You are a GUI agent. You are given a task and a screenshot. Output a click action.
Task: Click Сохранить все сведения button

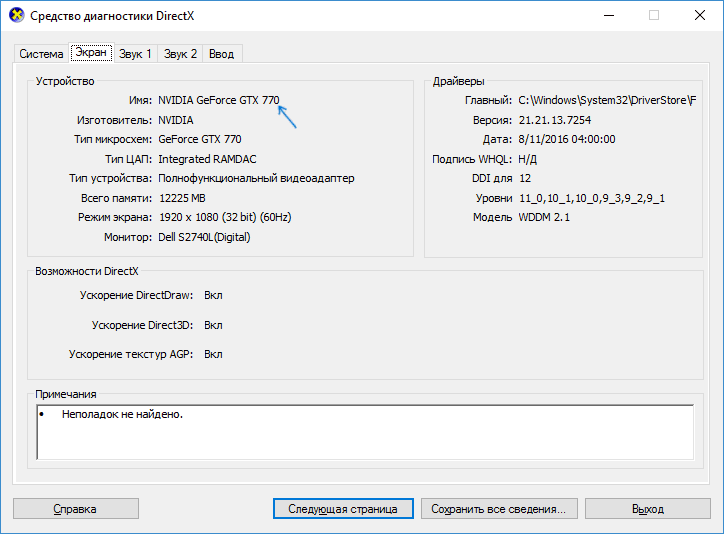pyautogui.click(x=499, y=509)
